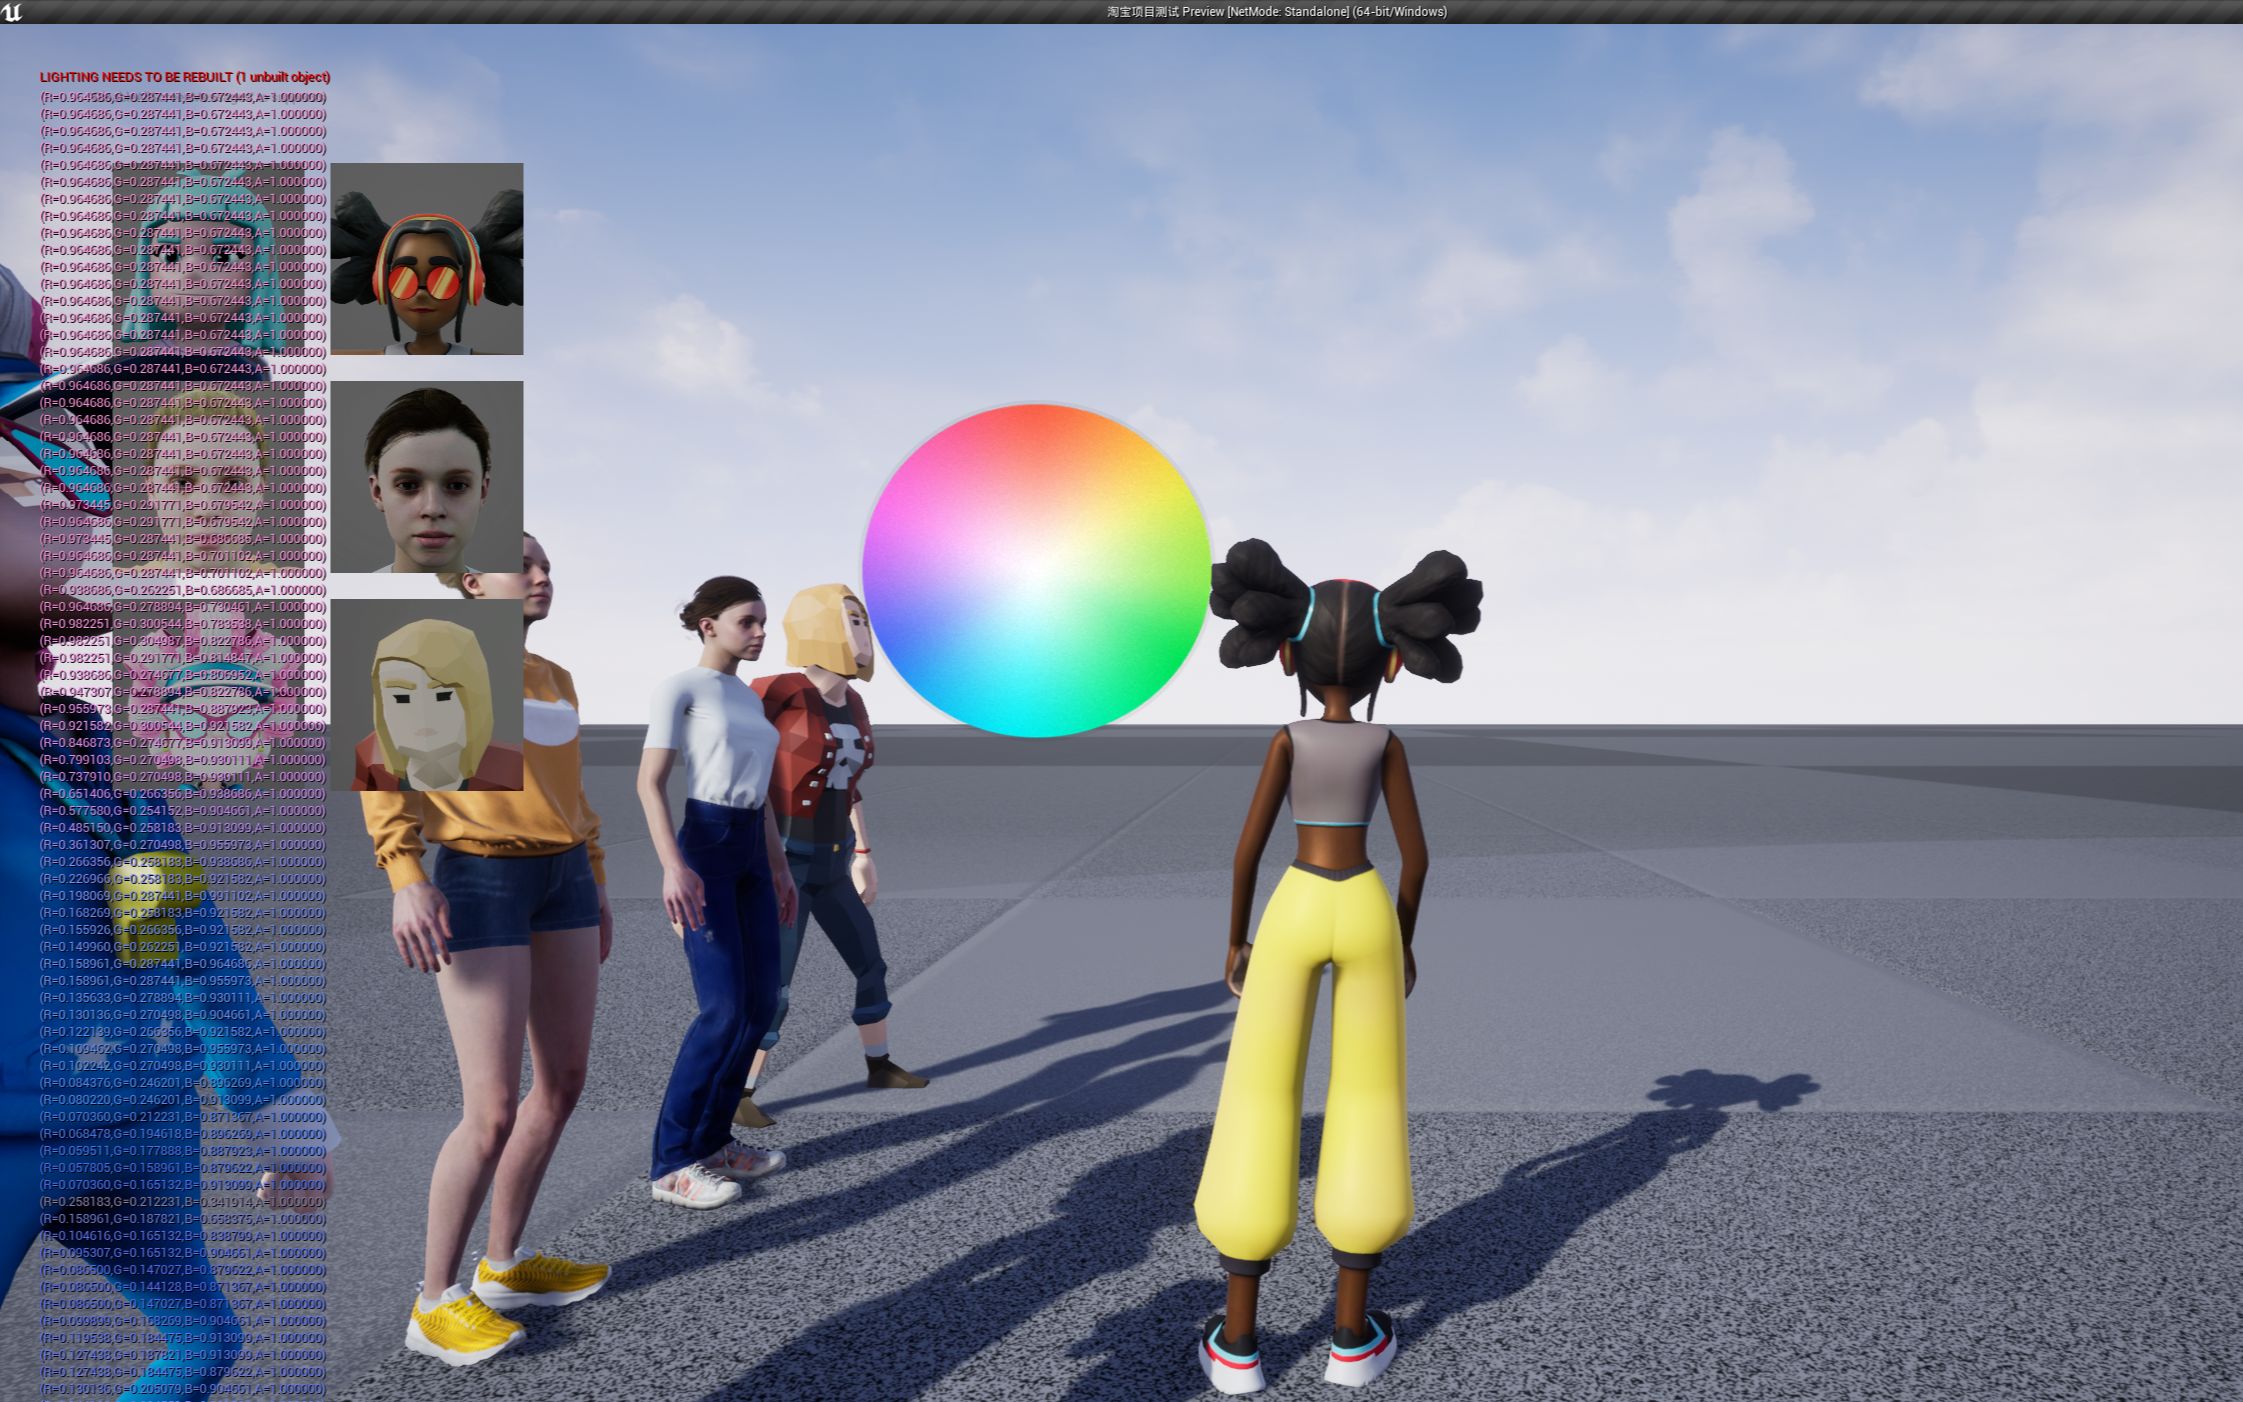Click the debug line starting R=0.737910

[x=183, y=777]
